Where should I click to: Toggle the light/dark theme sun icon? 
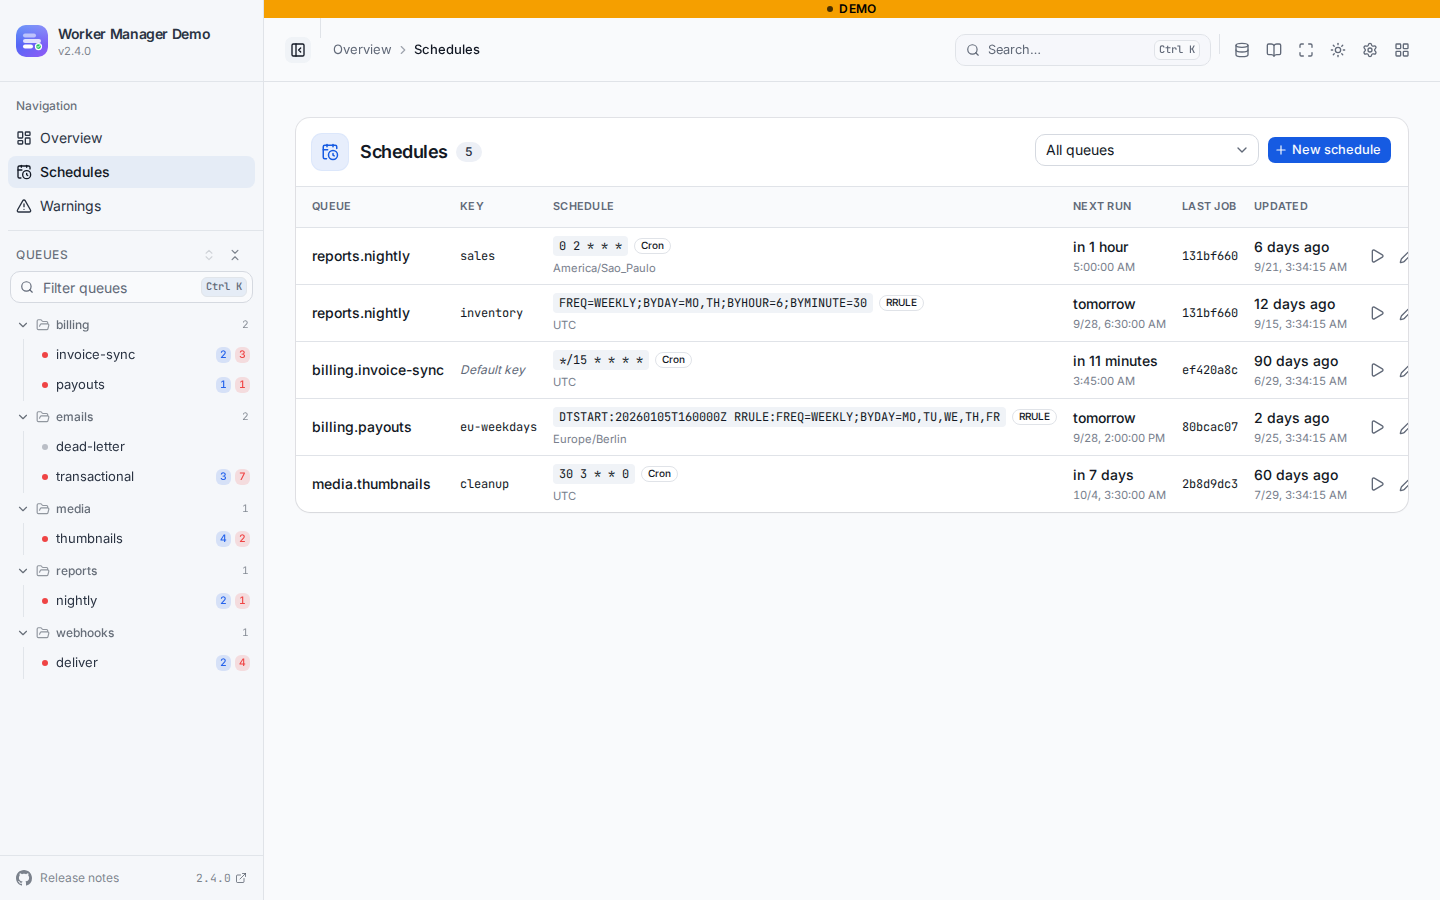click(x=1338, y=50)
